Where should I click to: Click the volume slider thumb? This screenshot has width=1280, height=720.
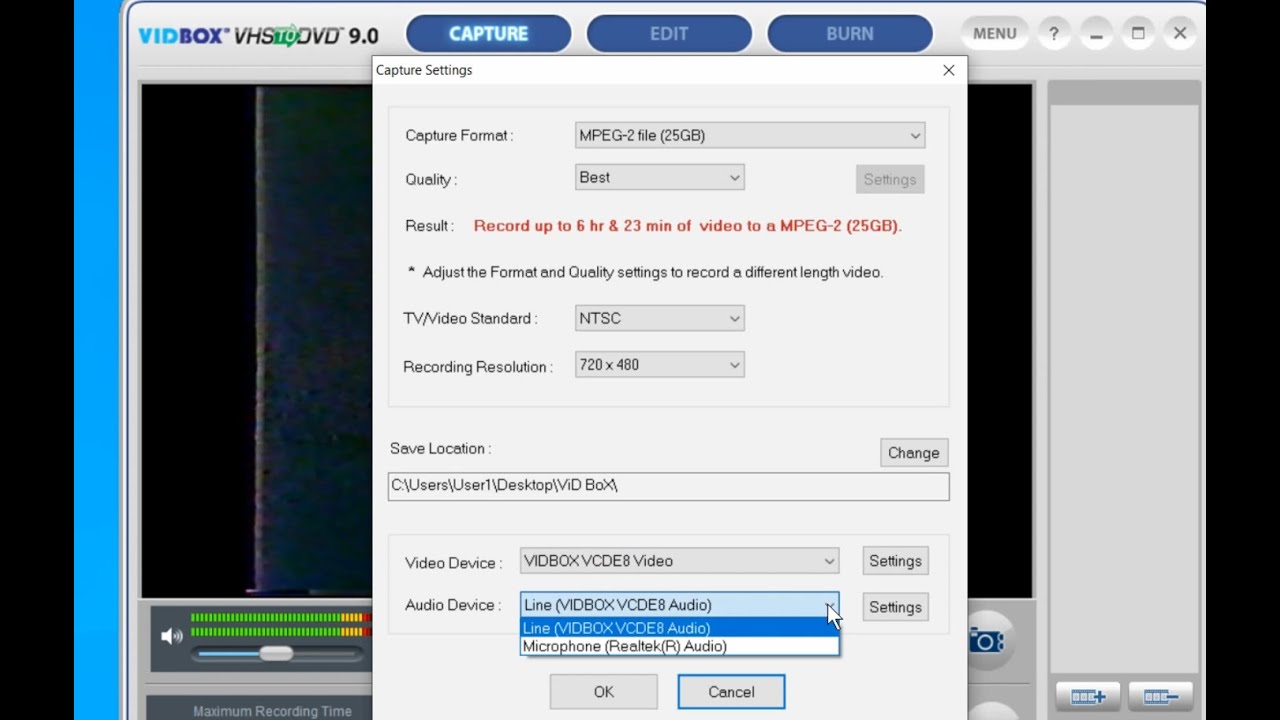276,653
